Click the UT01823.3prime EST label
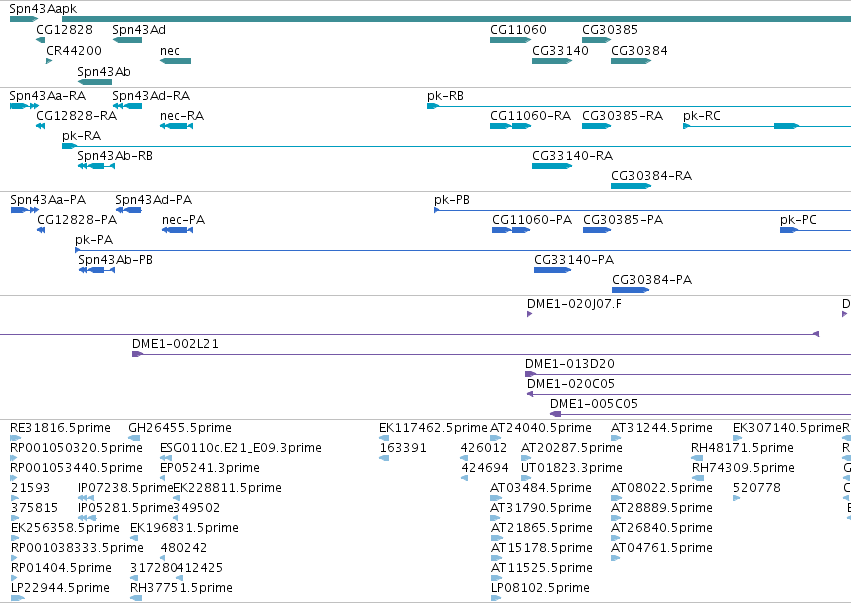This screenshot has width=851, height=603. 572,469
